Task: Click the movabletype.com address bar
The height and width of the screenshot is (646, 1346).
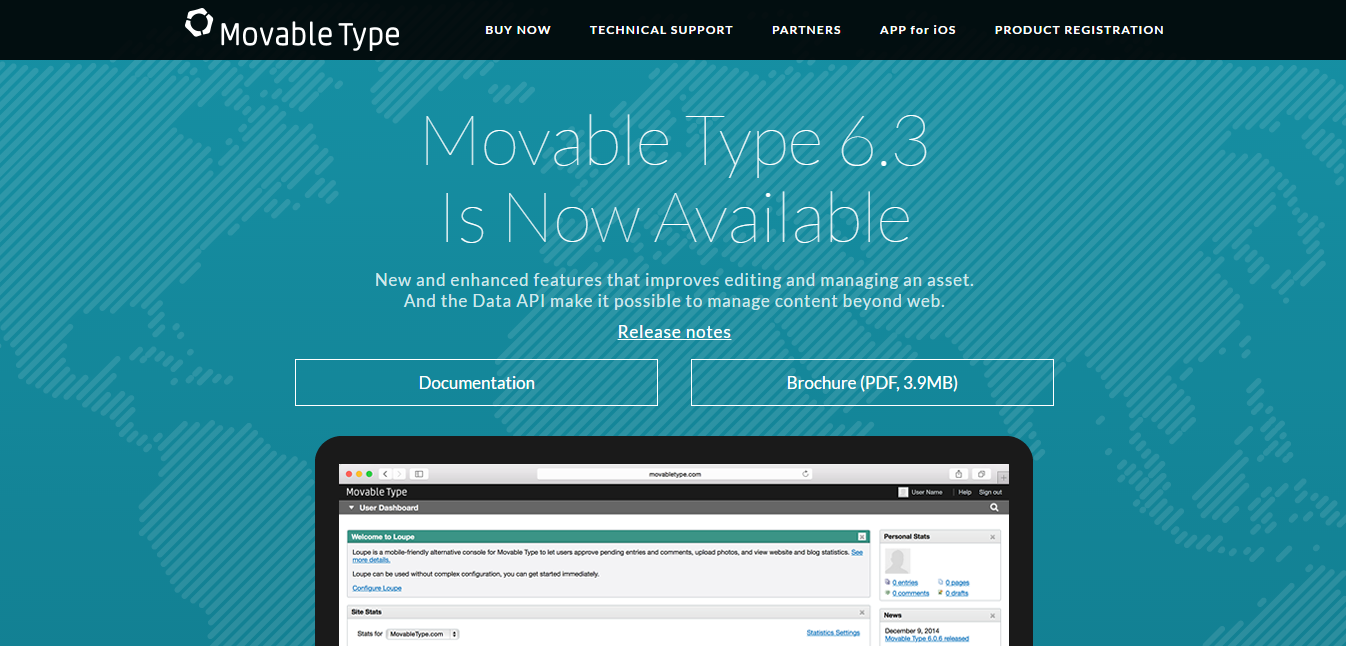Action: pyautogui.click(x=675, y=474)
